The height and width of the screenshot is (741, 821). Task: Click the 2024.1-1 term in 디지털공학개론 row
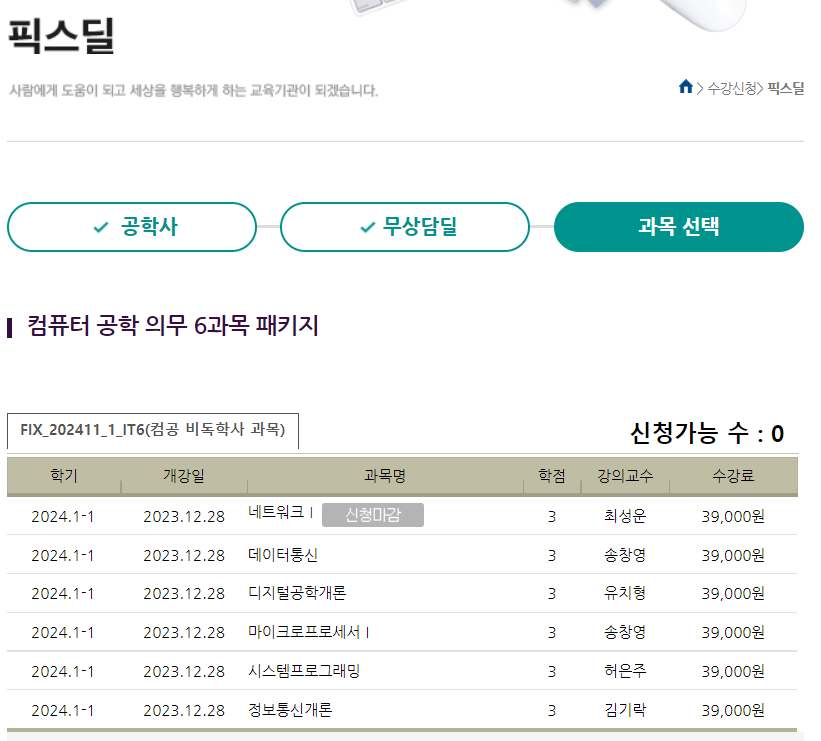[63, 594]
